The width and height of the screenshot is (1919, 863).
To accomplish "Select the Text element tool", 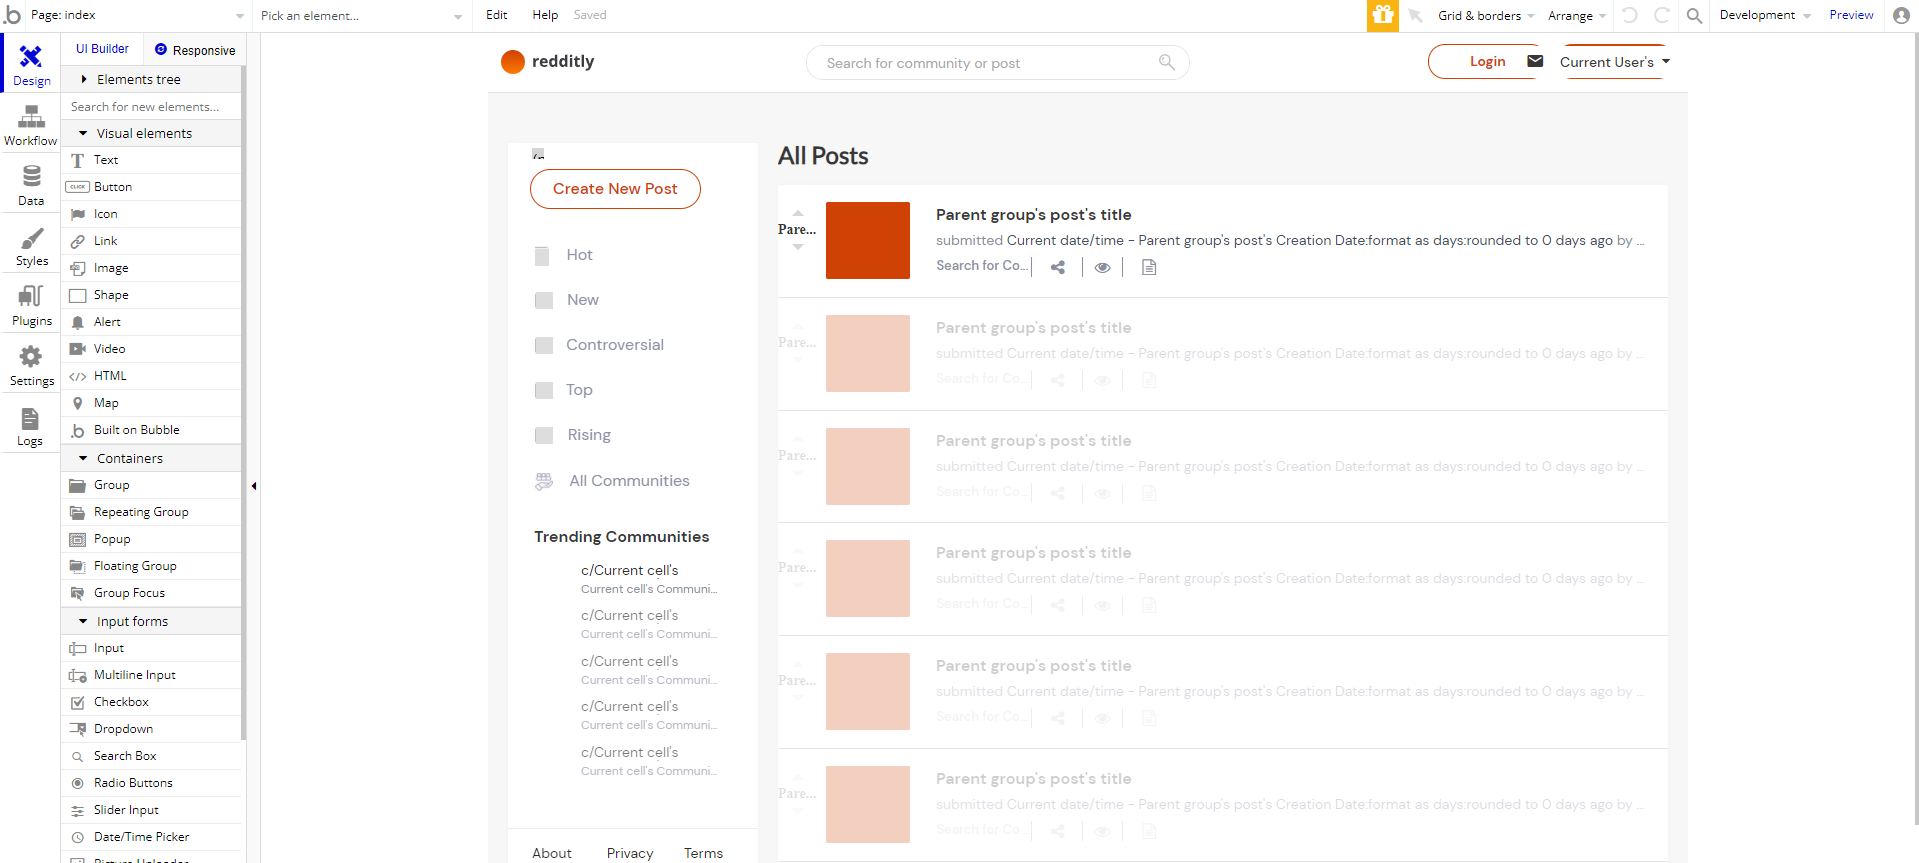I will pyautogui.click(x=152, y=160).
